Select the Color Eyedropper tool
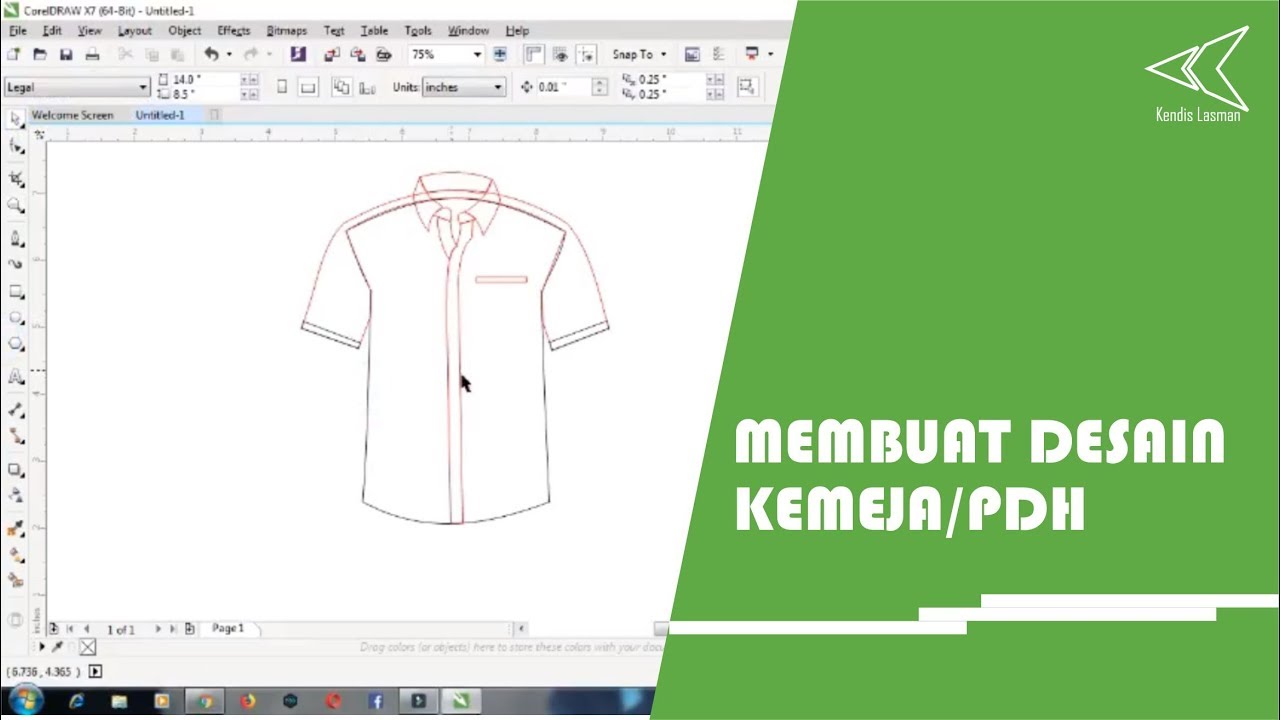 pos(15,528)
